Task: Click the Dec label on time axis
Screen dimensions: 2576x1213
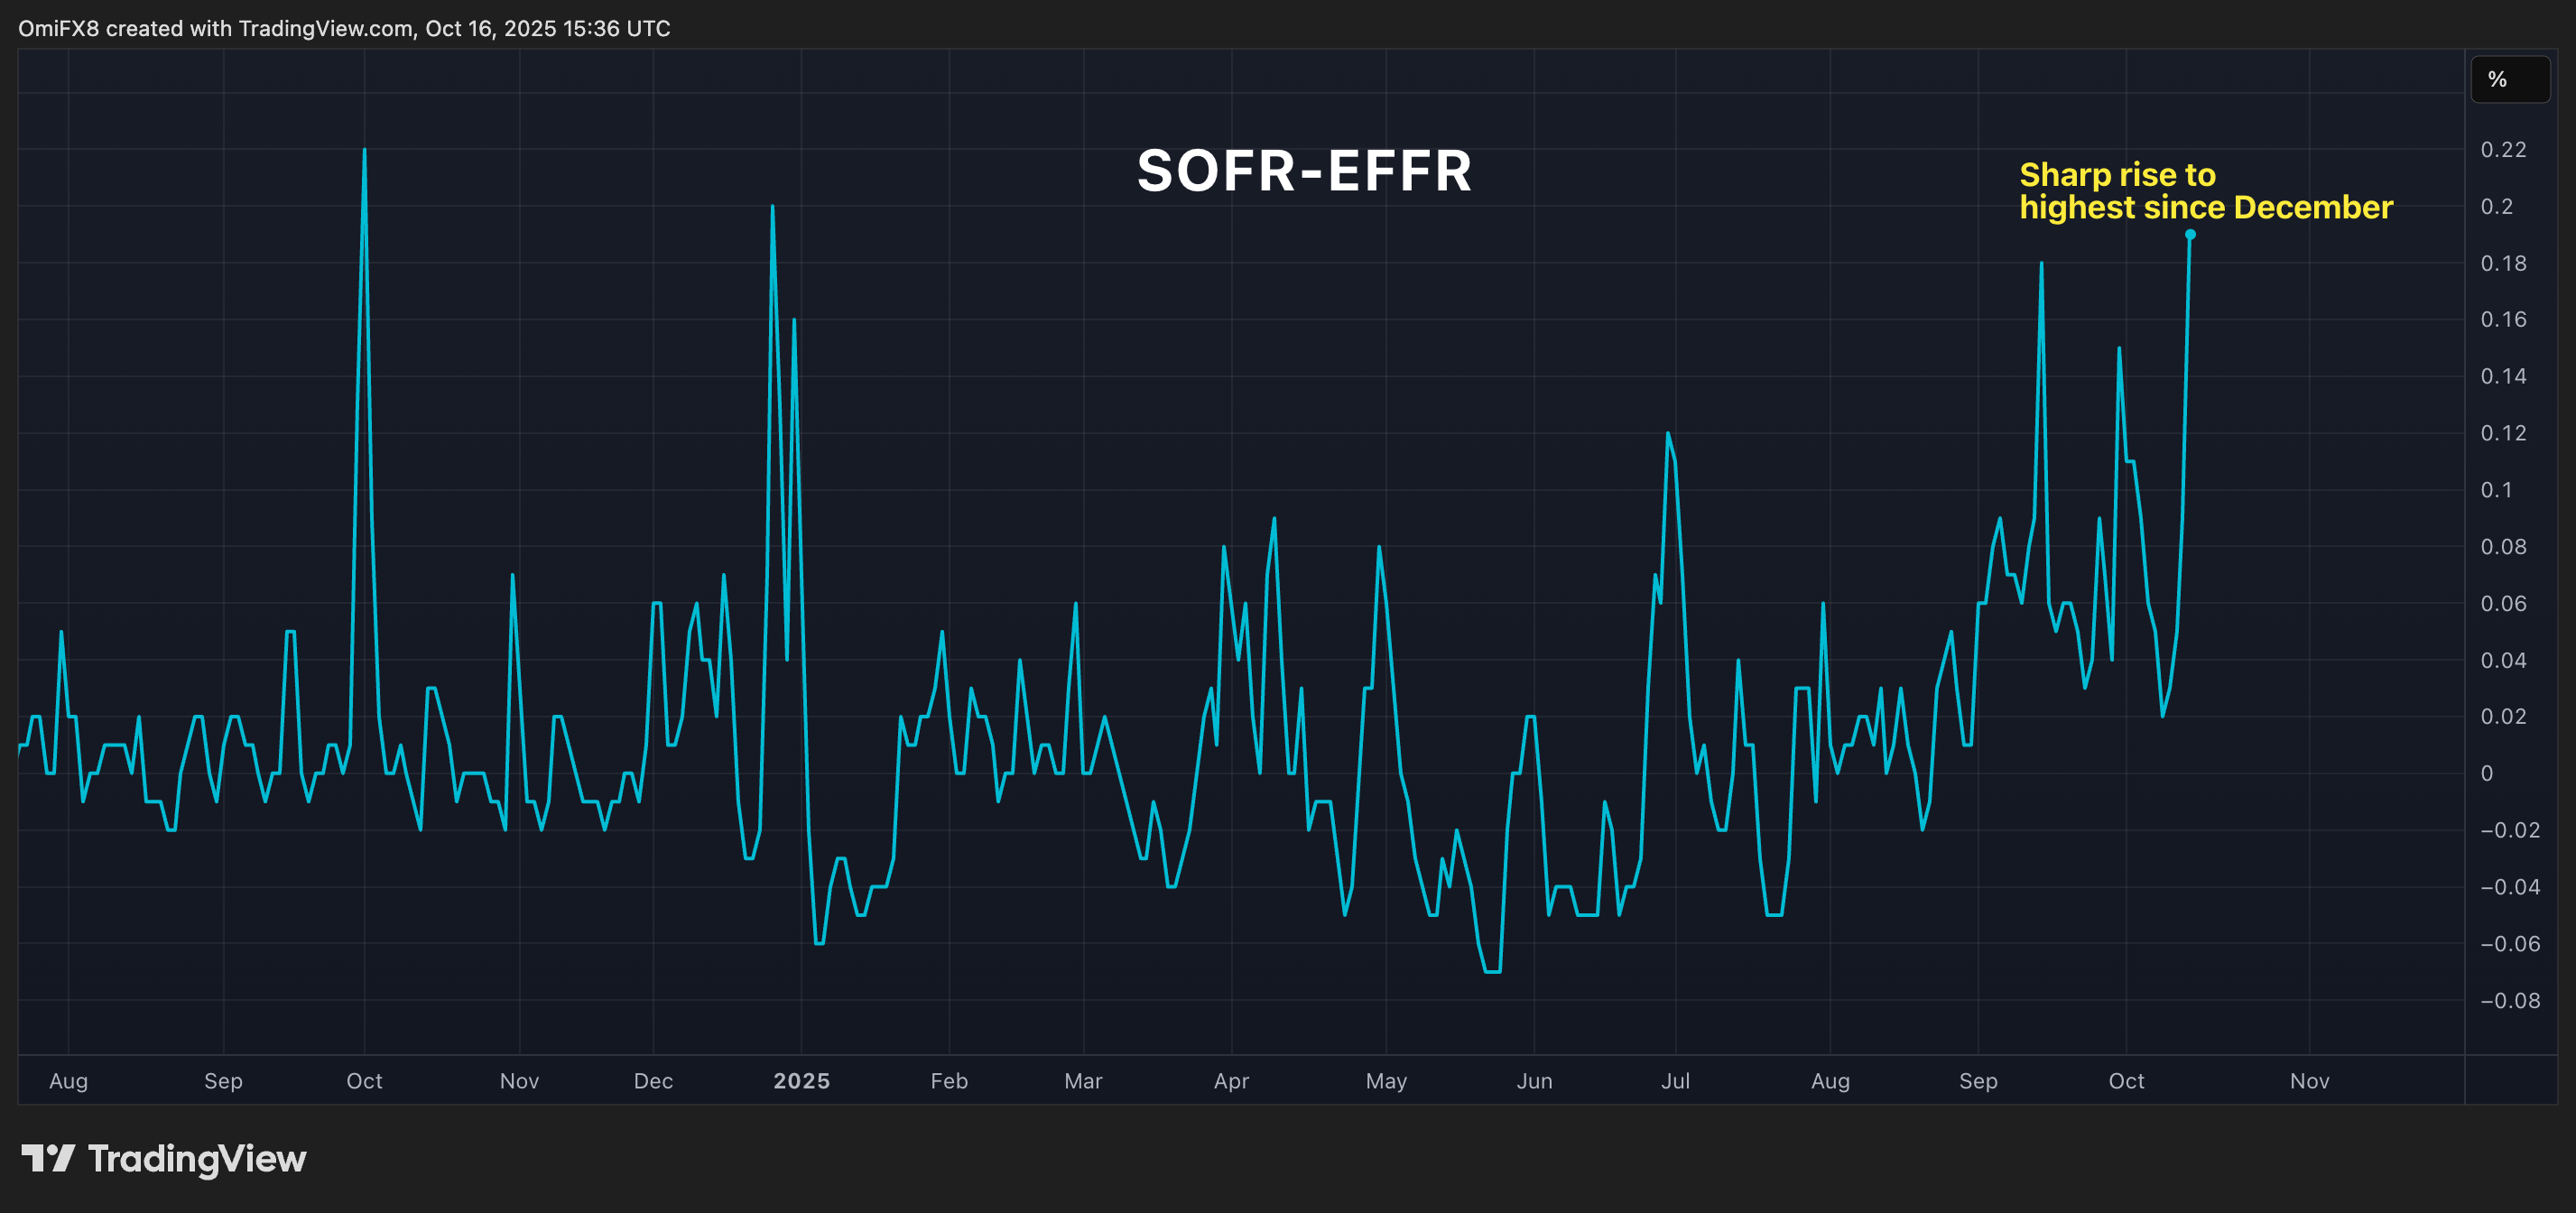Action: [653, 1080]
